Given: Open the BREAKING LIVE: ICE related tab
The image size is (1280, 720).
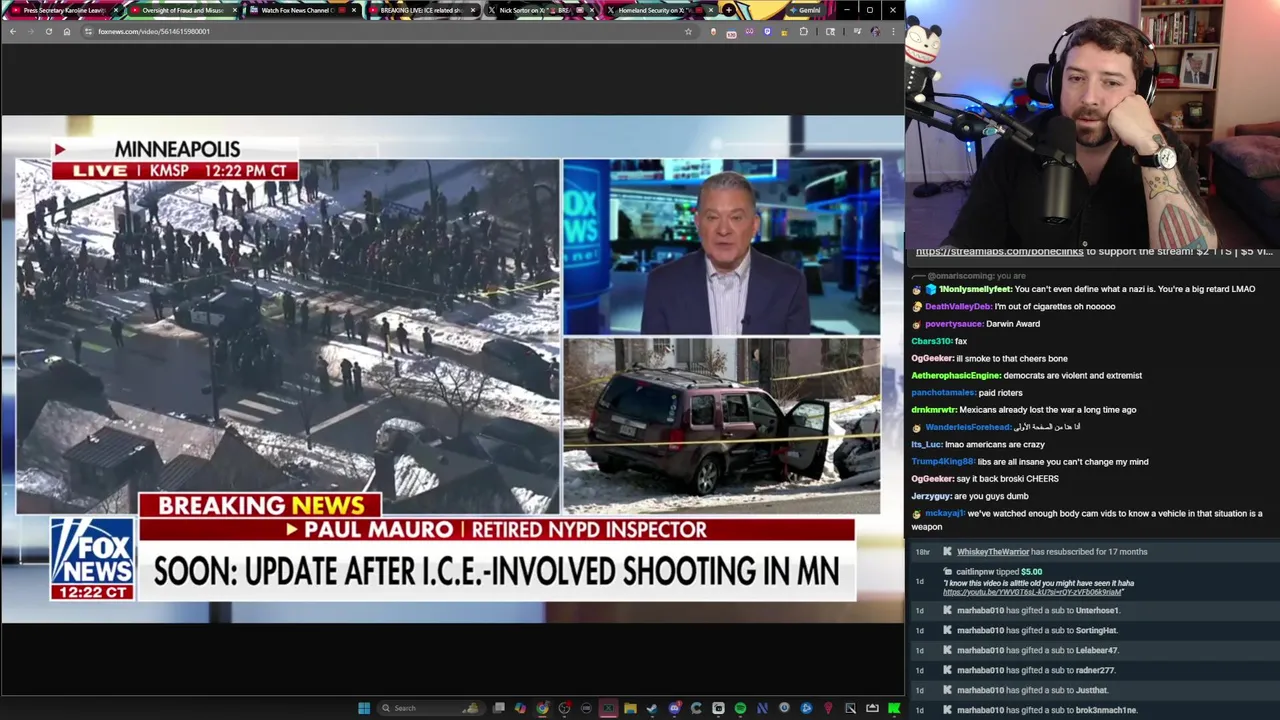Looking at the screenshot, I should [420, 10].
